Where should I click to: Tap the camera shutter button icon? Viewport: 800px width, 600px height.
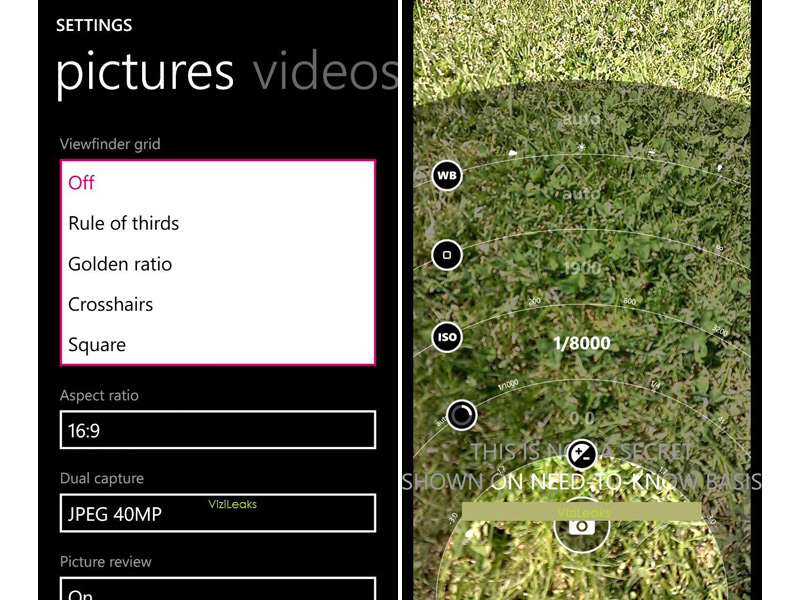pos(582,526)
